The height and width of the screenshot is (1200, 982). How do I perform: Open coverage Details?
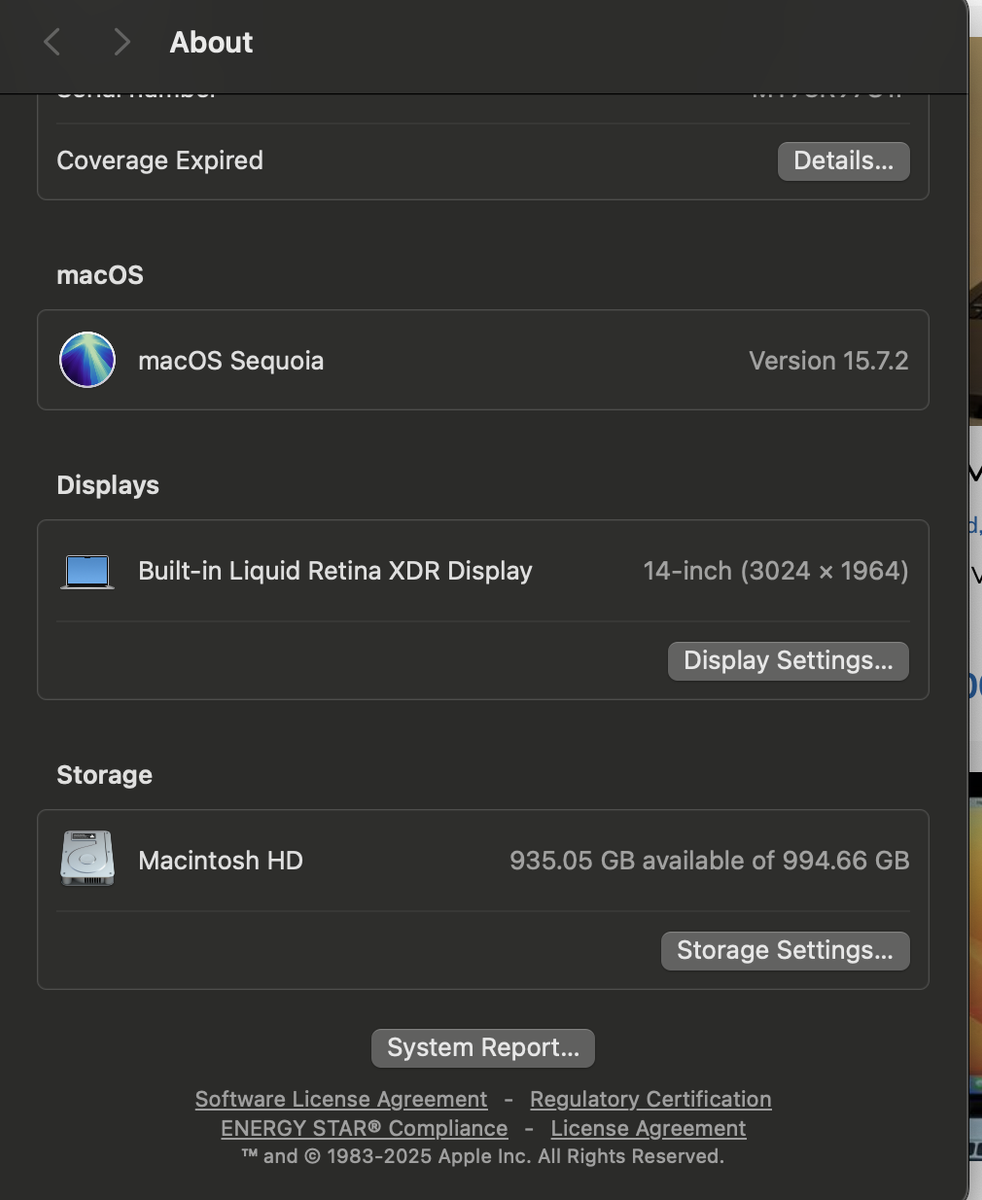click(x=843, y=161)
